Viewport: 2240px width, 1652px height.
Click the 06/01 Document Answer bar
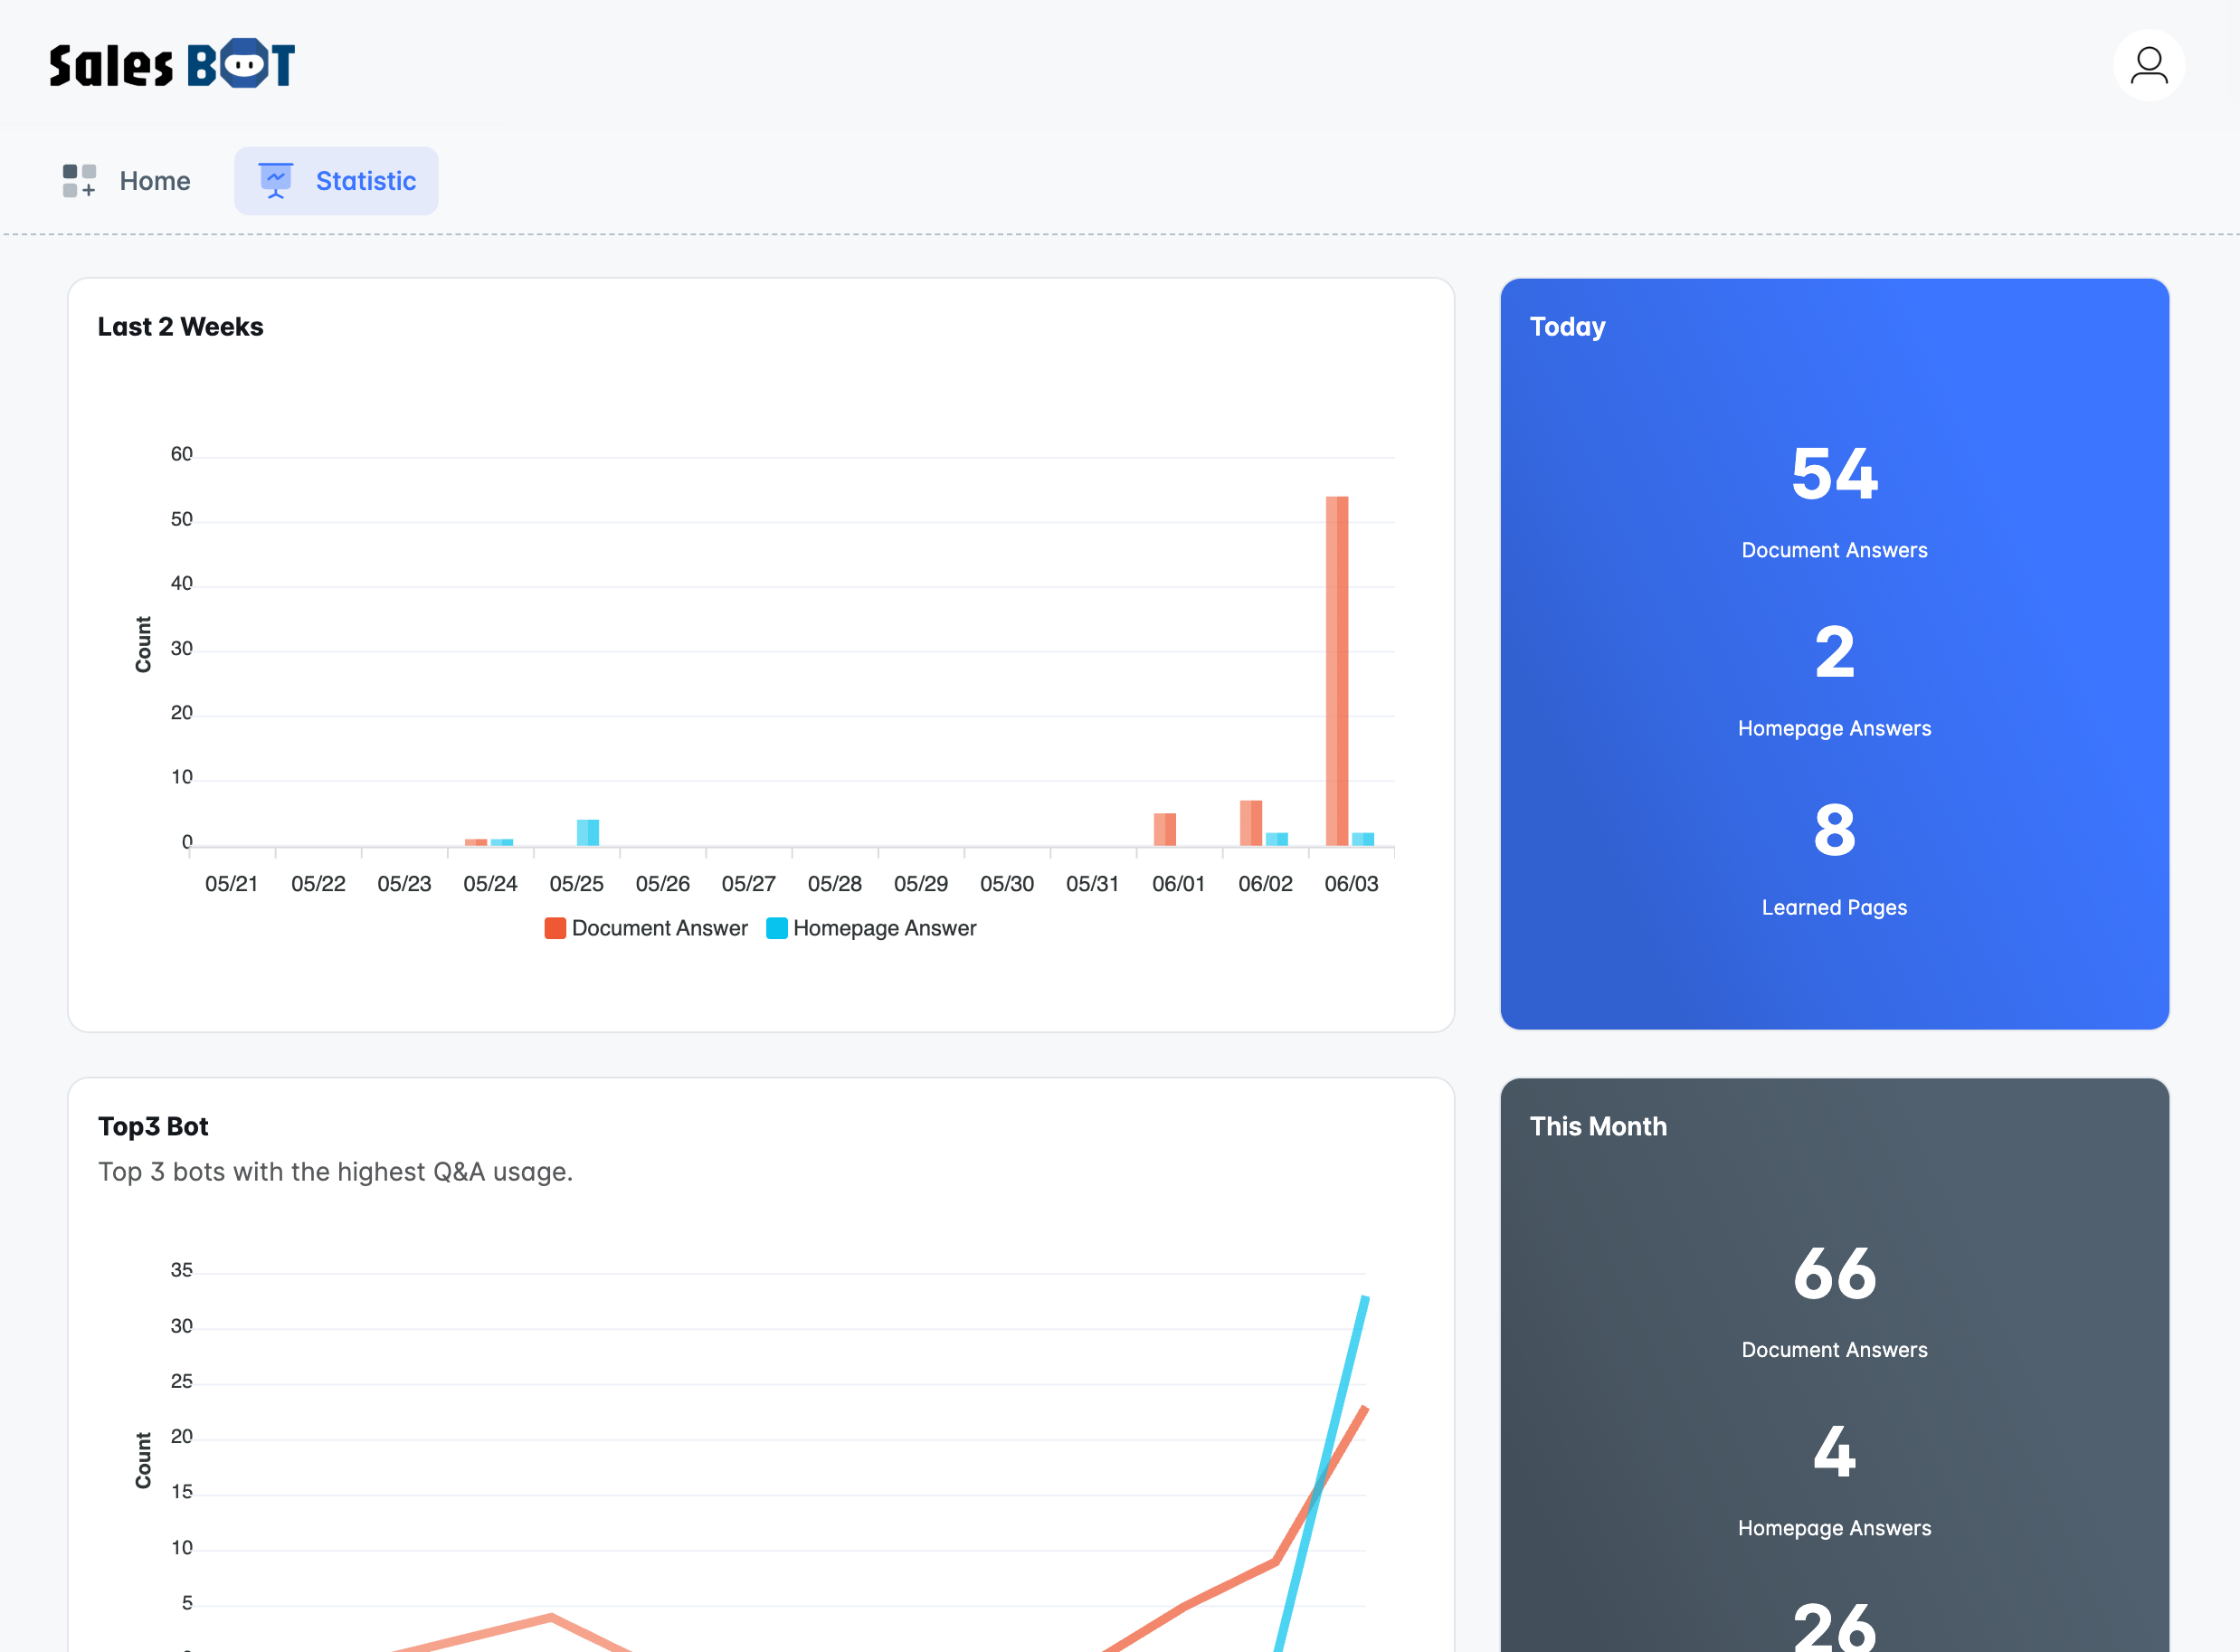point(1165,829)
